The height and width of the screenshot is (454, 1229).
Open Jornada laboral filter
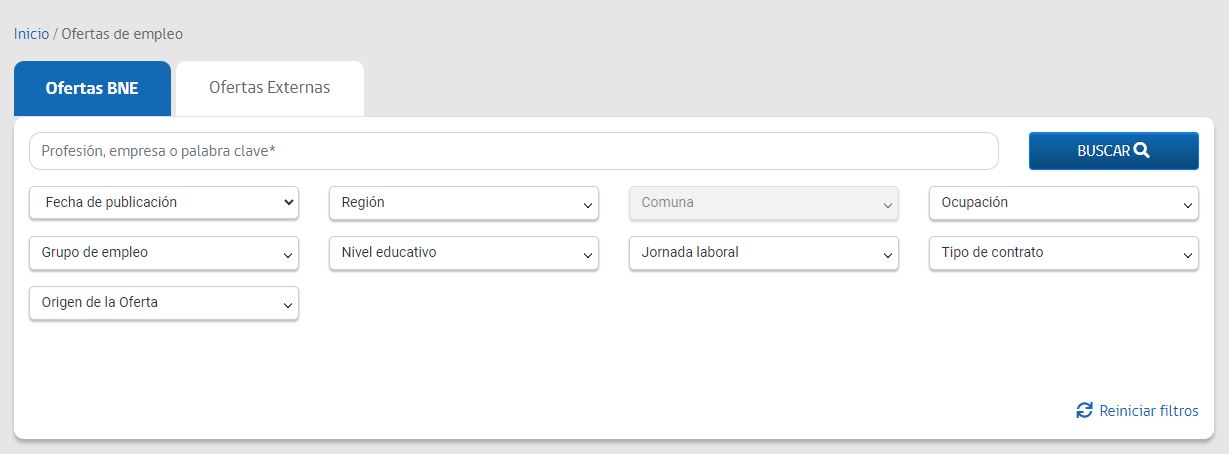[764, 253]
